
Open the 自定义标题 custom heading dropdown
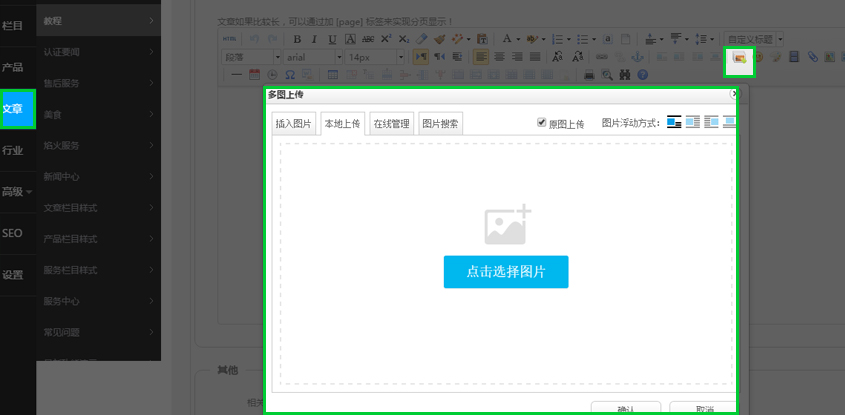753,39
